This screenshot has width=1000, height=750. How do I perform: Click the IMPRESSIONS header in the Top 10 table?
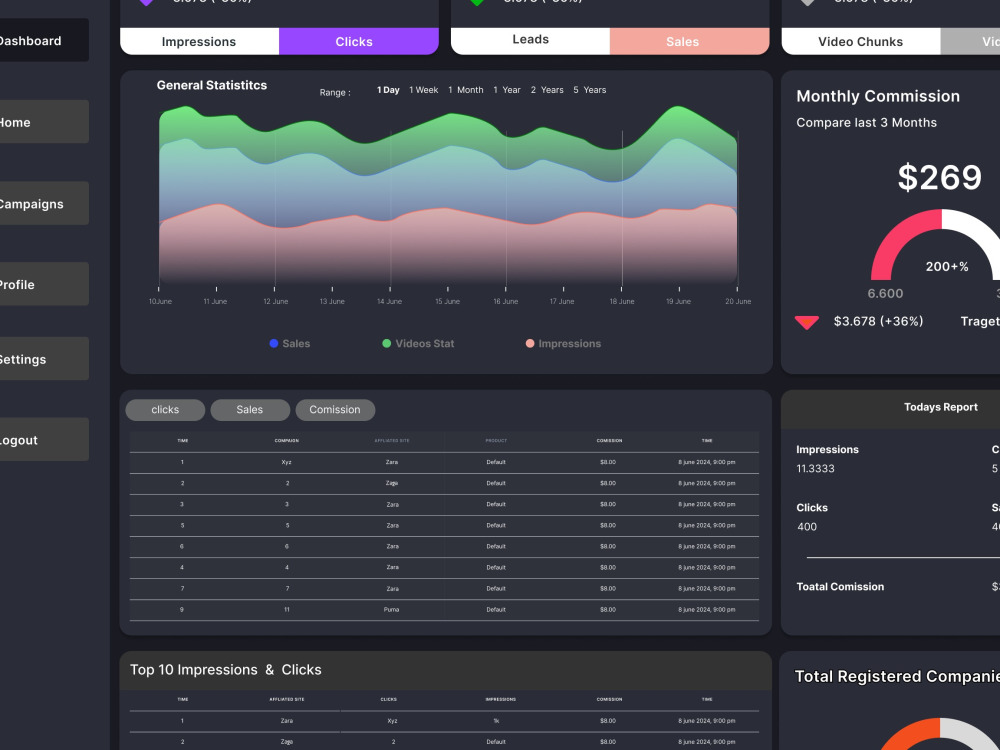tap(501, 700)
